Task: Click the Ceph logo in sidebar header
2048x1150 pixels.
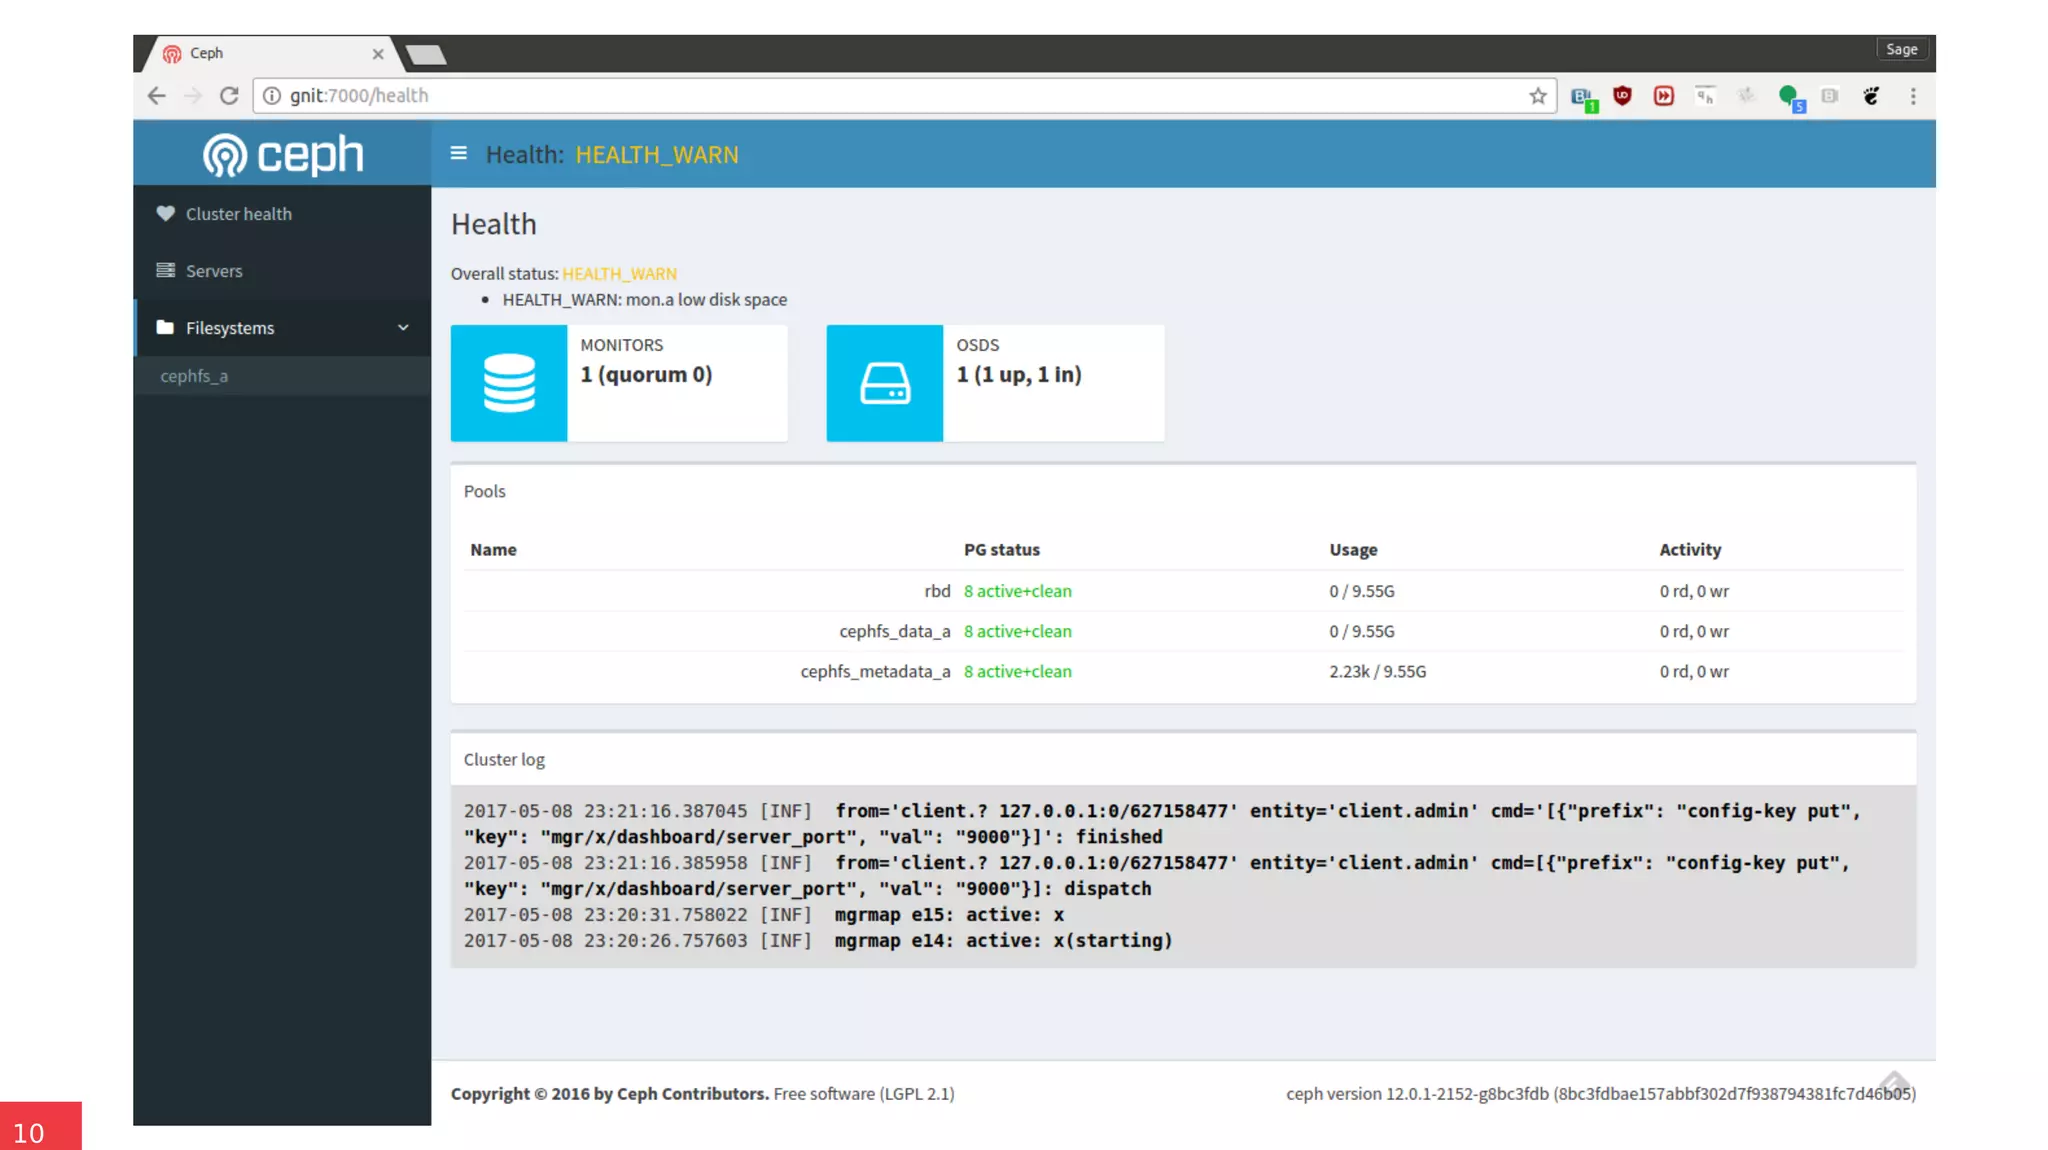Action: coord(283,155)
